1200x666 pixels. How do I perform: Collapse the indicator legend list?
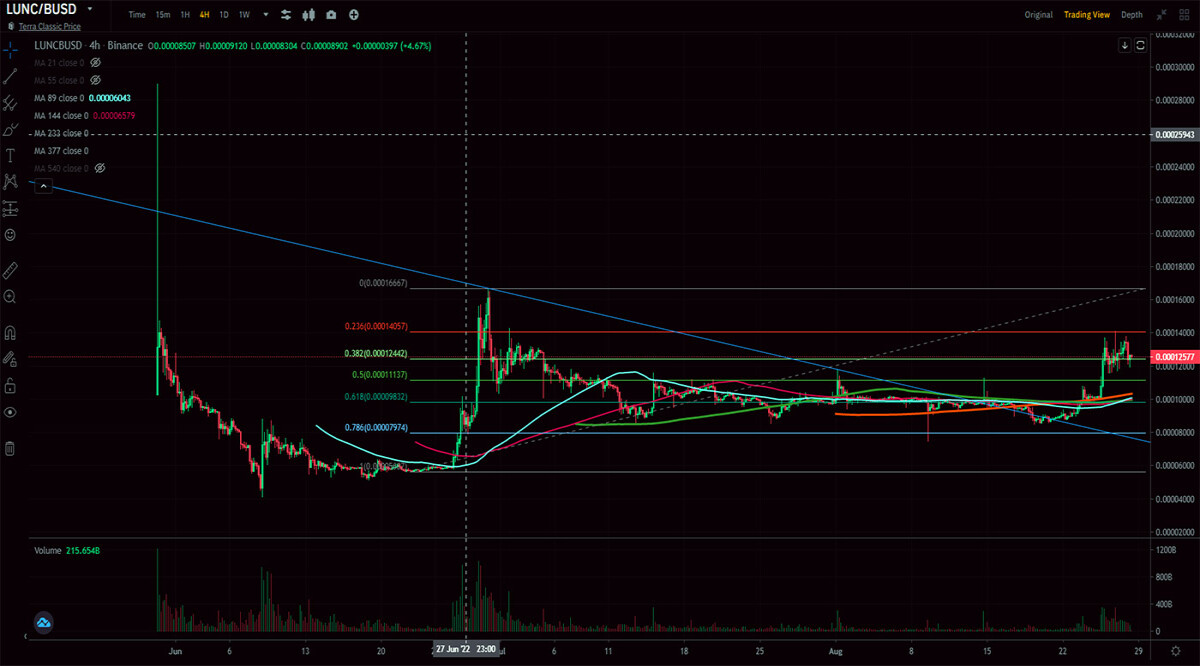click(43, 186)
